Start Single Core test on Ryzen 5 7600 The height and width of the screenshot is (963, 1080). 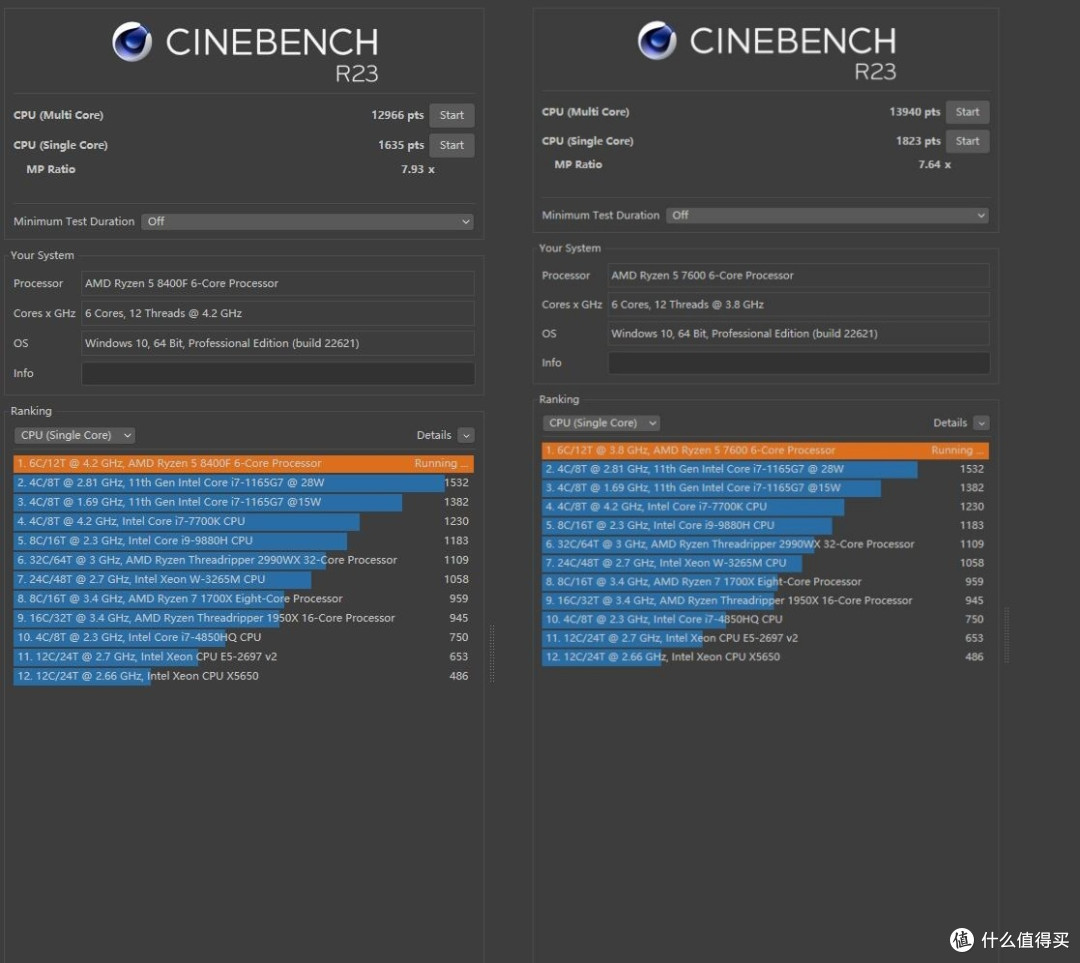coord(967,141)
